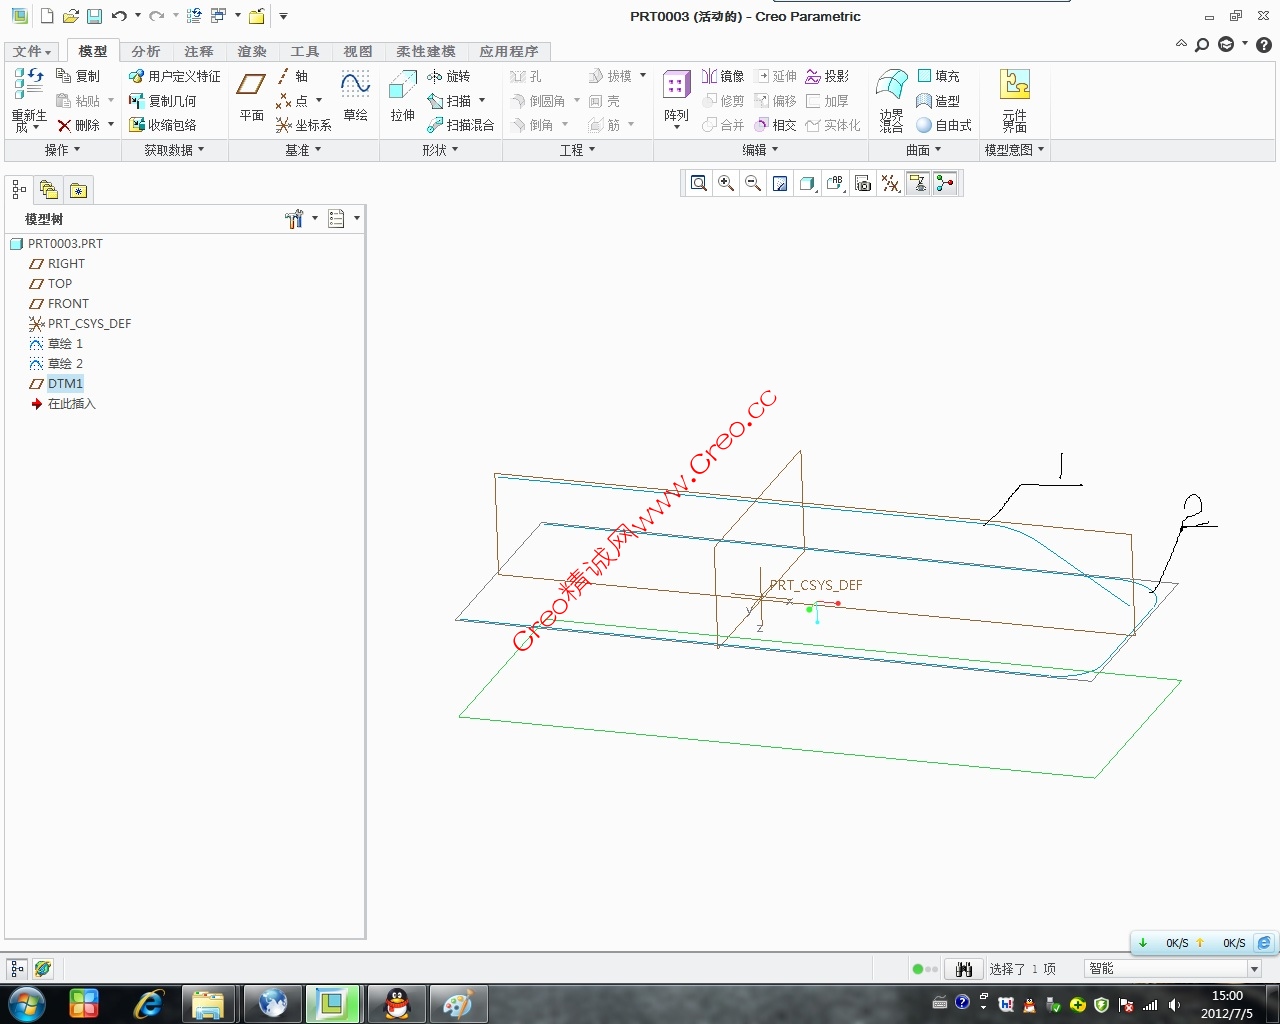Click User-Defined Feature (用户定义特征)

coord(175,76)
